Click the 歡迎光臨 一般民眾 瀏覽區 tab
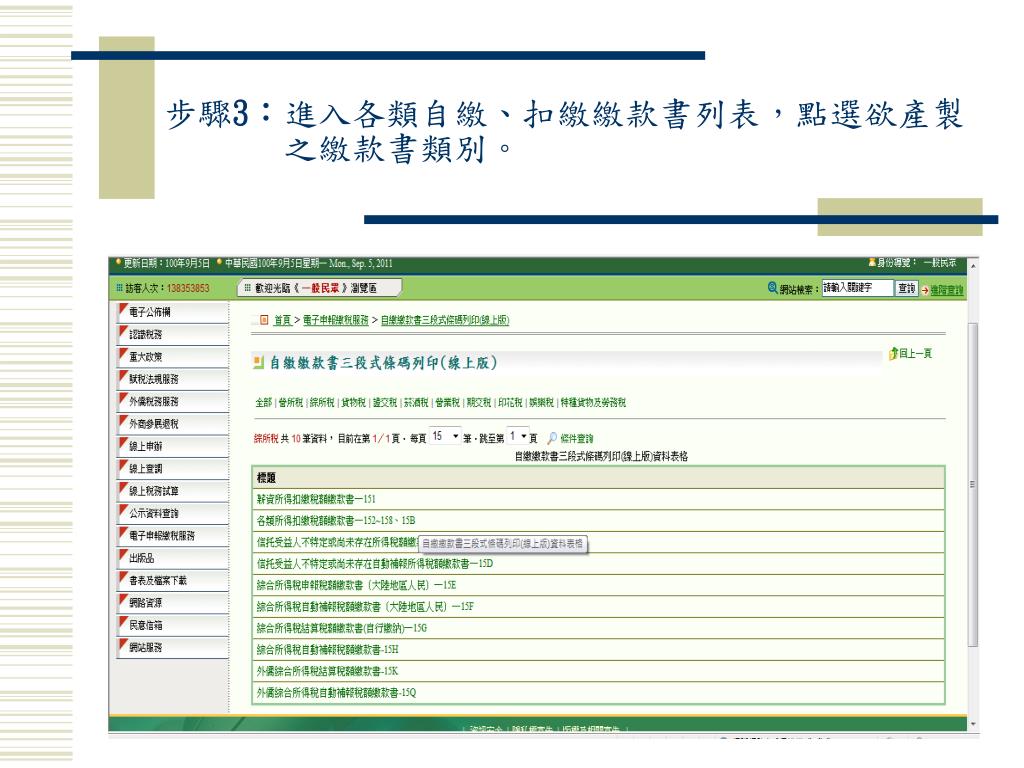 click(x=319, y=288)
